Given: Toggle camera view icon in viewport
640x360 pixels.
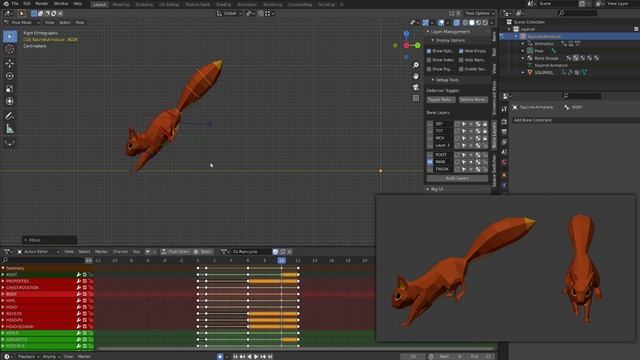Looking at the screenshot, I should [416, 87].
